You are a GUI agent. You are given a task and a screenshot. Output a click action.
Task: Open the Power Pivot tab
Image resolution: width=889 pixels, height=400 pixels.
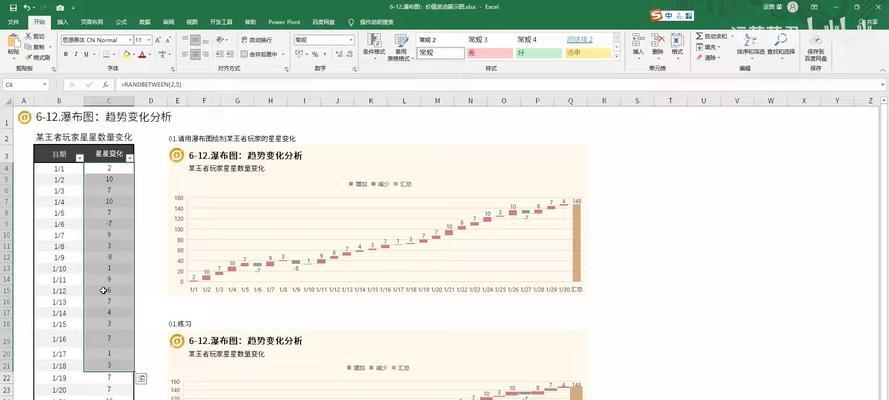click(284, 22)
